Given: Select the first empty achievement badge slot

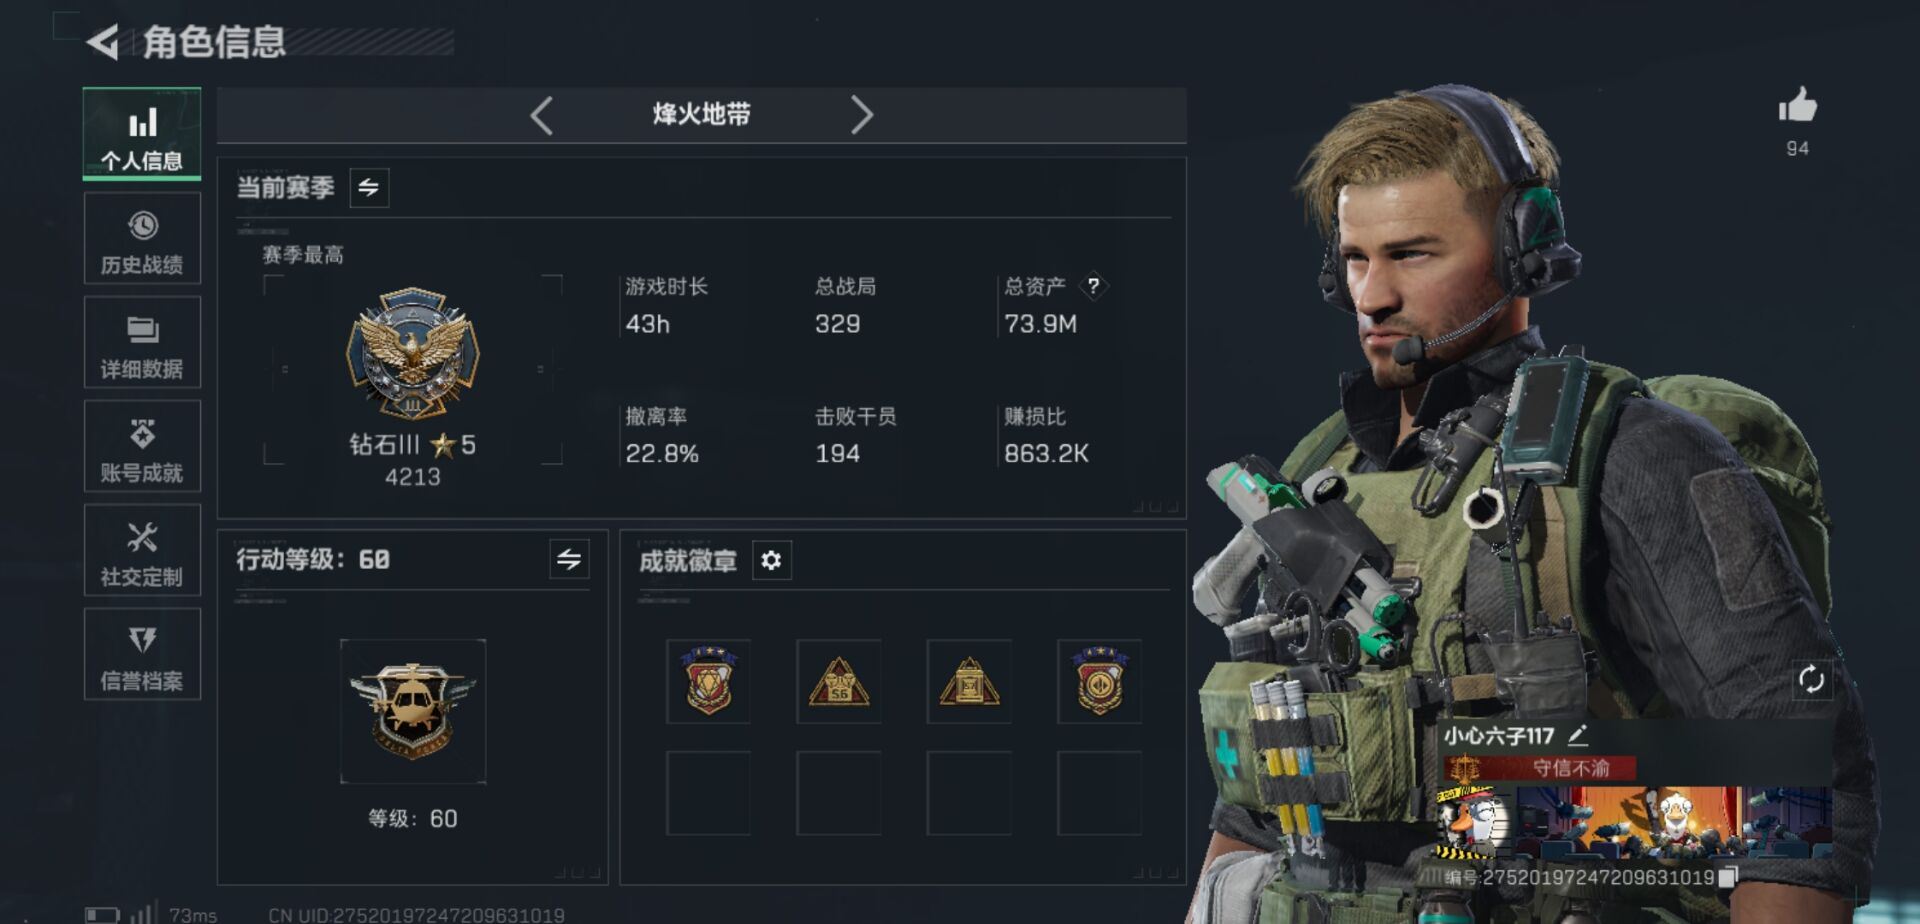Looking at the screenshot, I should pyautogui.click(x=708, y=793).
